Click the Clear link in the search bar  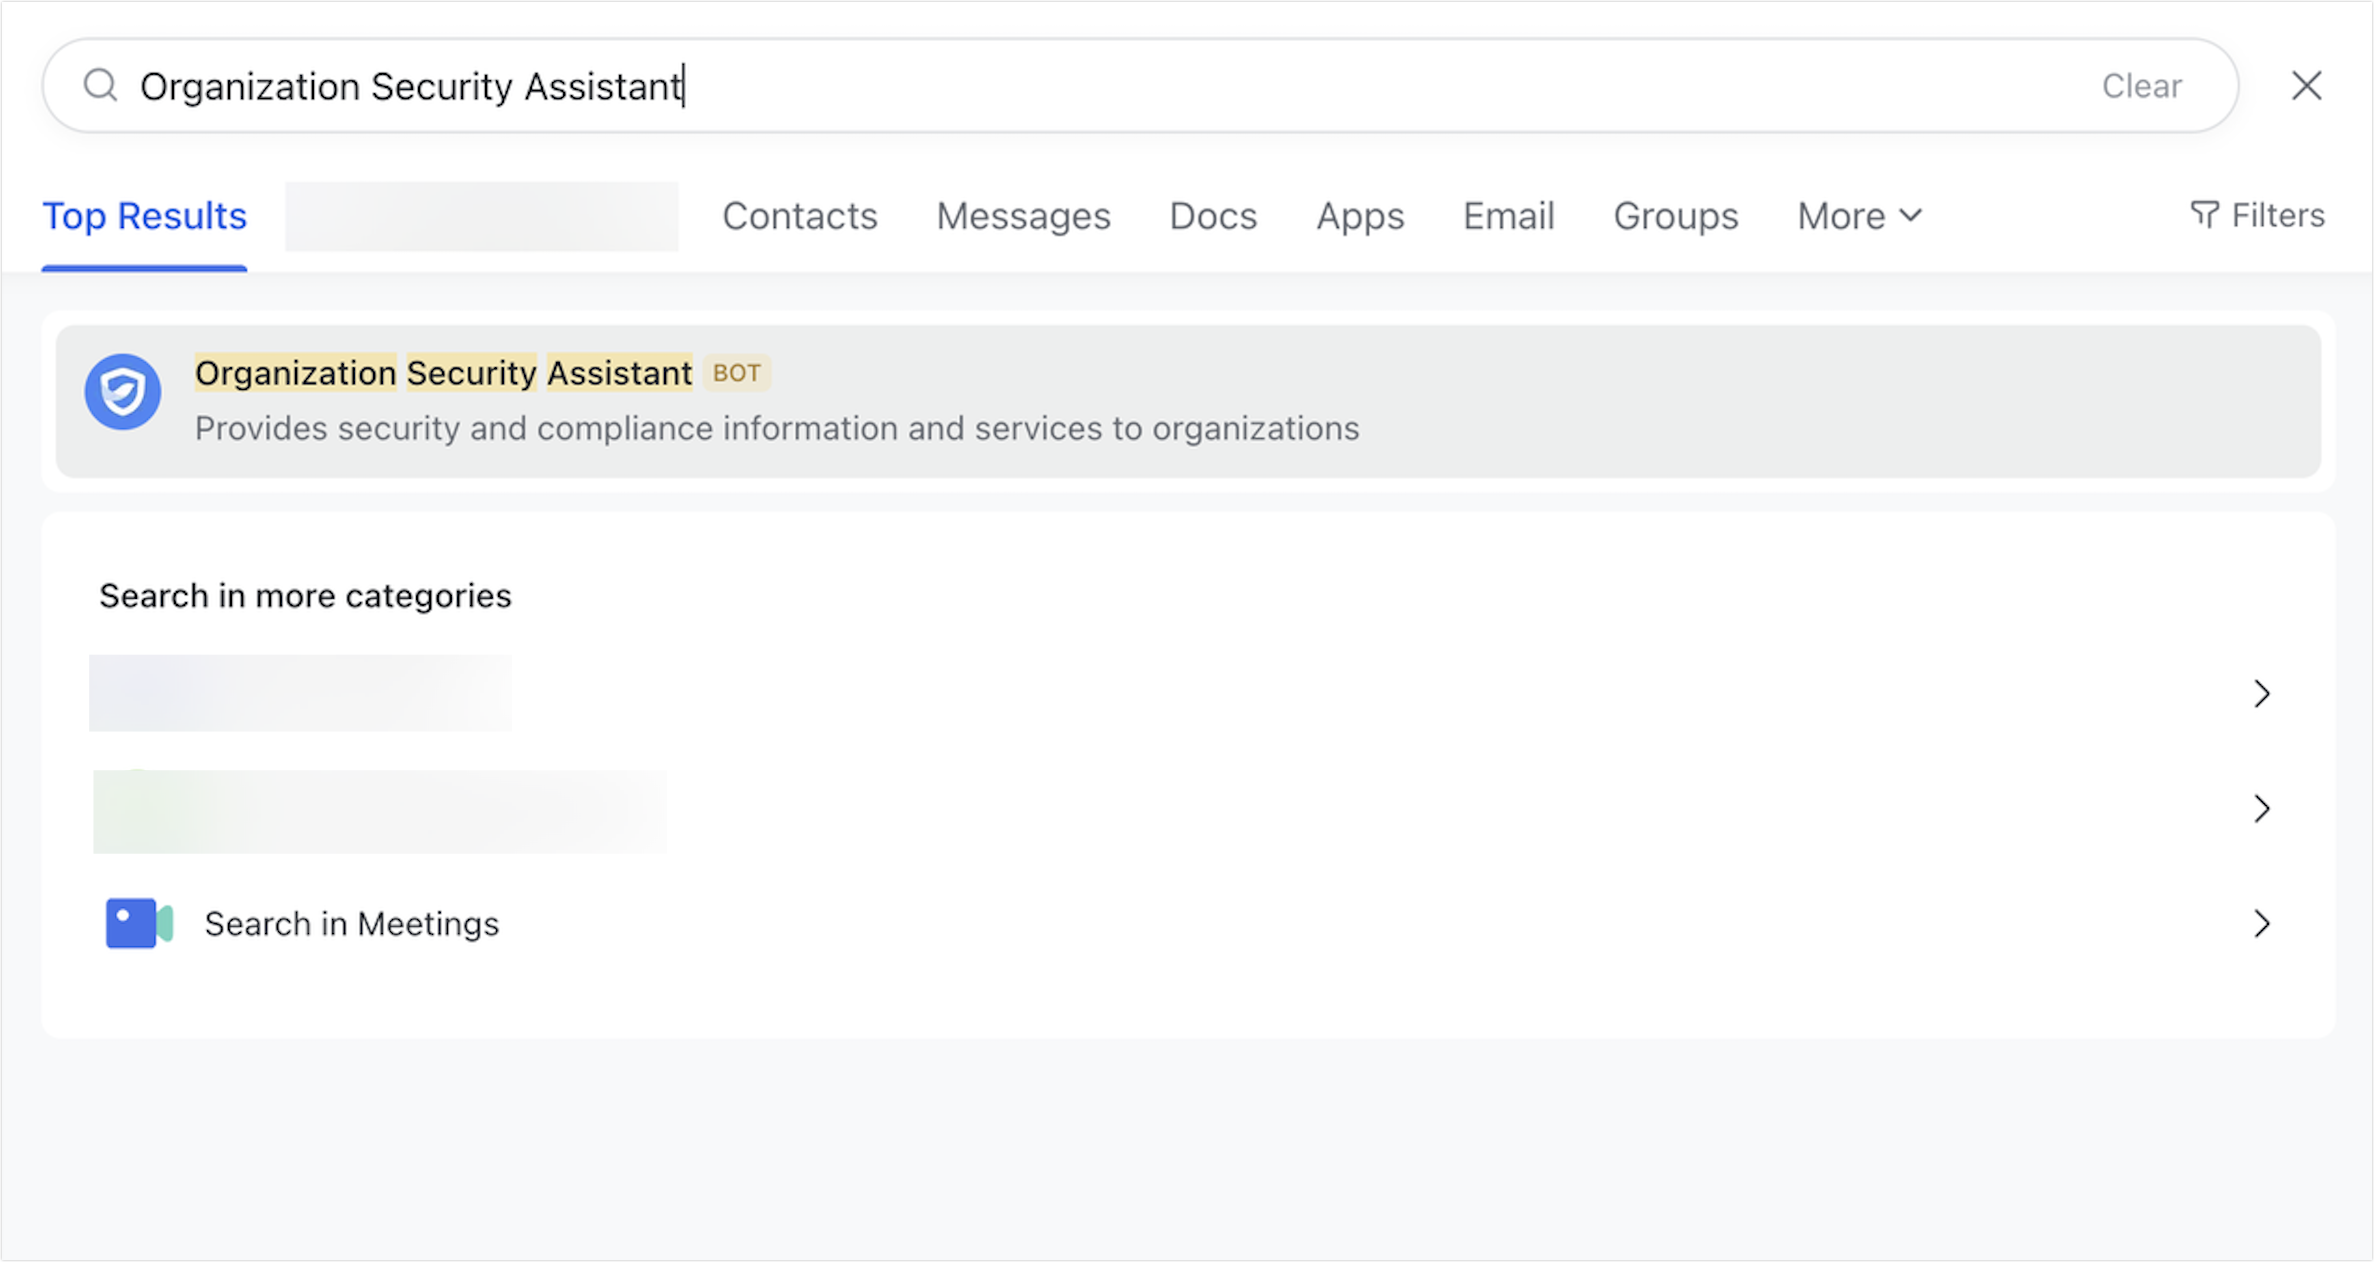click(2141, 85)
